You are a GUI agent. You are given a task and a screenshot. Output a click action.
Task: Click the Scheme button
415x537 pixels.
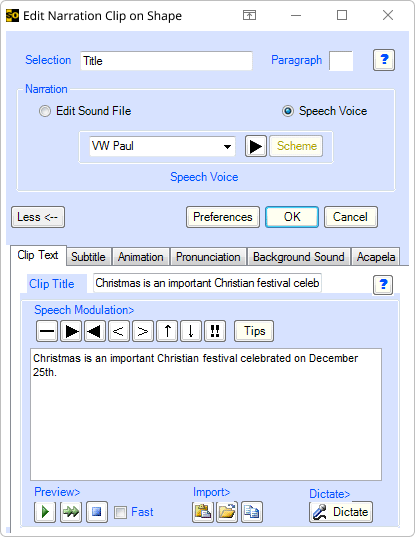[x=296, y=146]
